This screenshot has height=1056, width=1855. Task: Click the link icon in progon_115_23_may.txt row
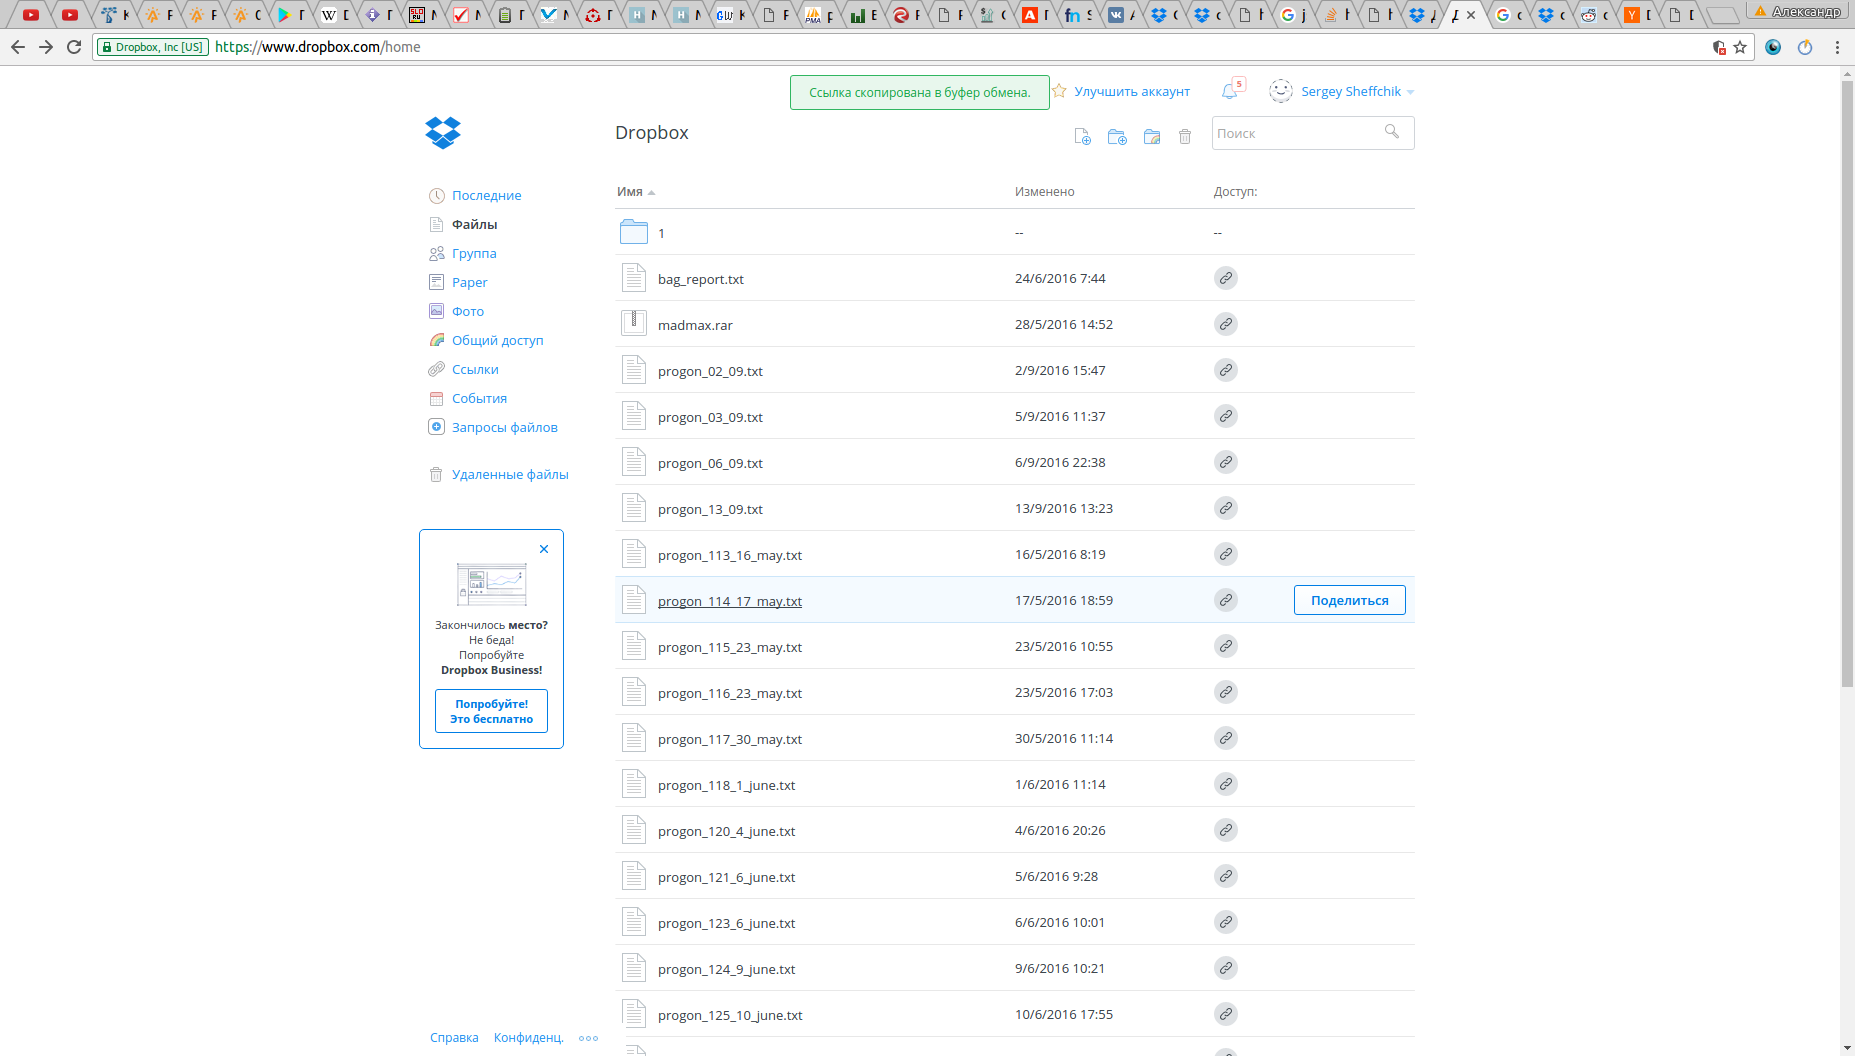(1226, 646)
